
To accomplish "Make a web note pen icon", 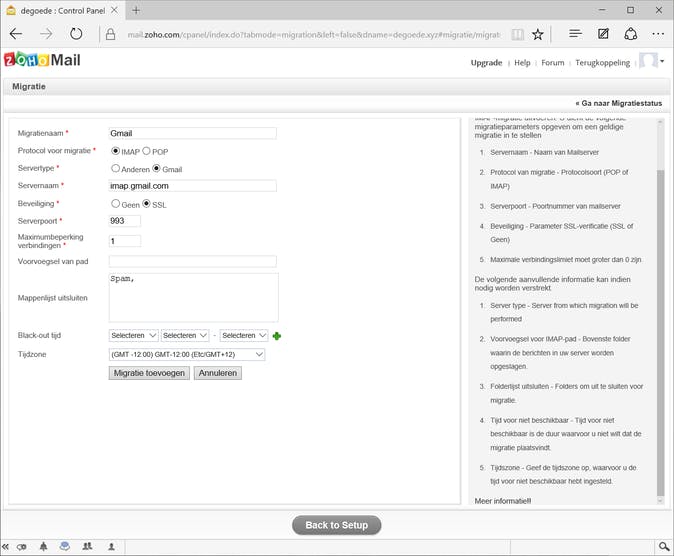I will tap(603, 34).
